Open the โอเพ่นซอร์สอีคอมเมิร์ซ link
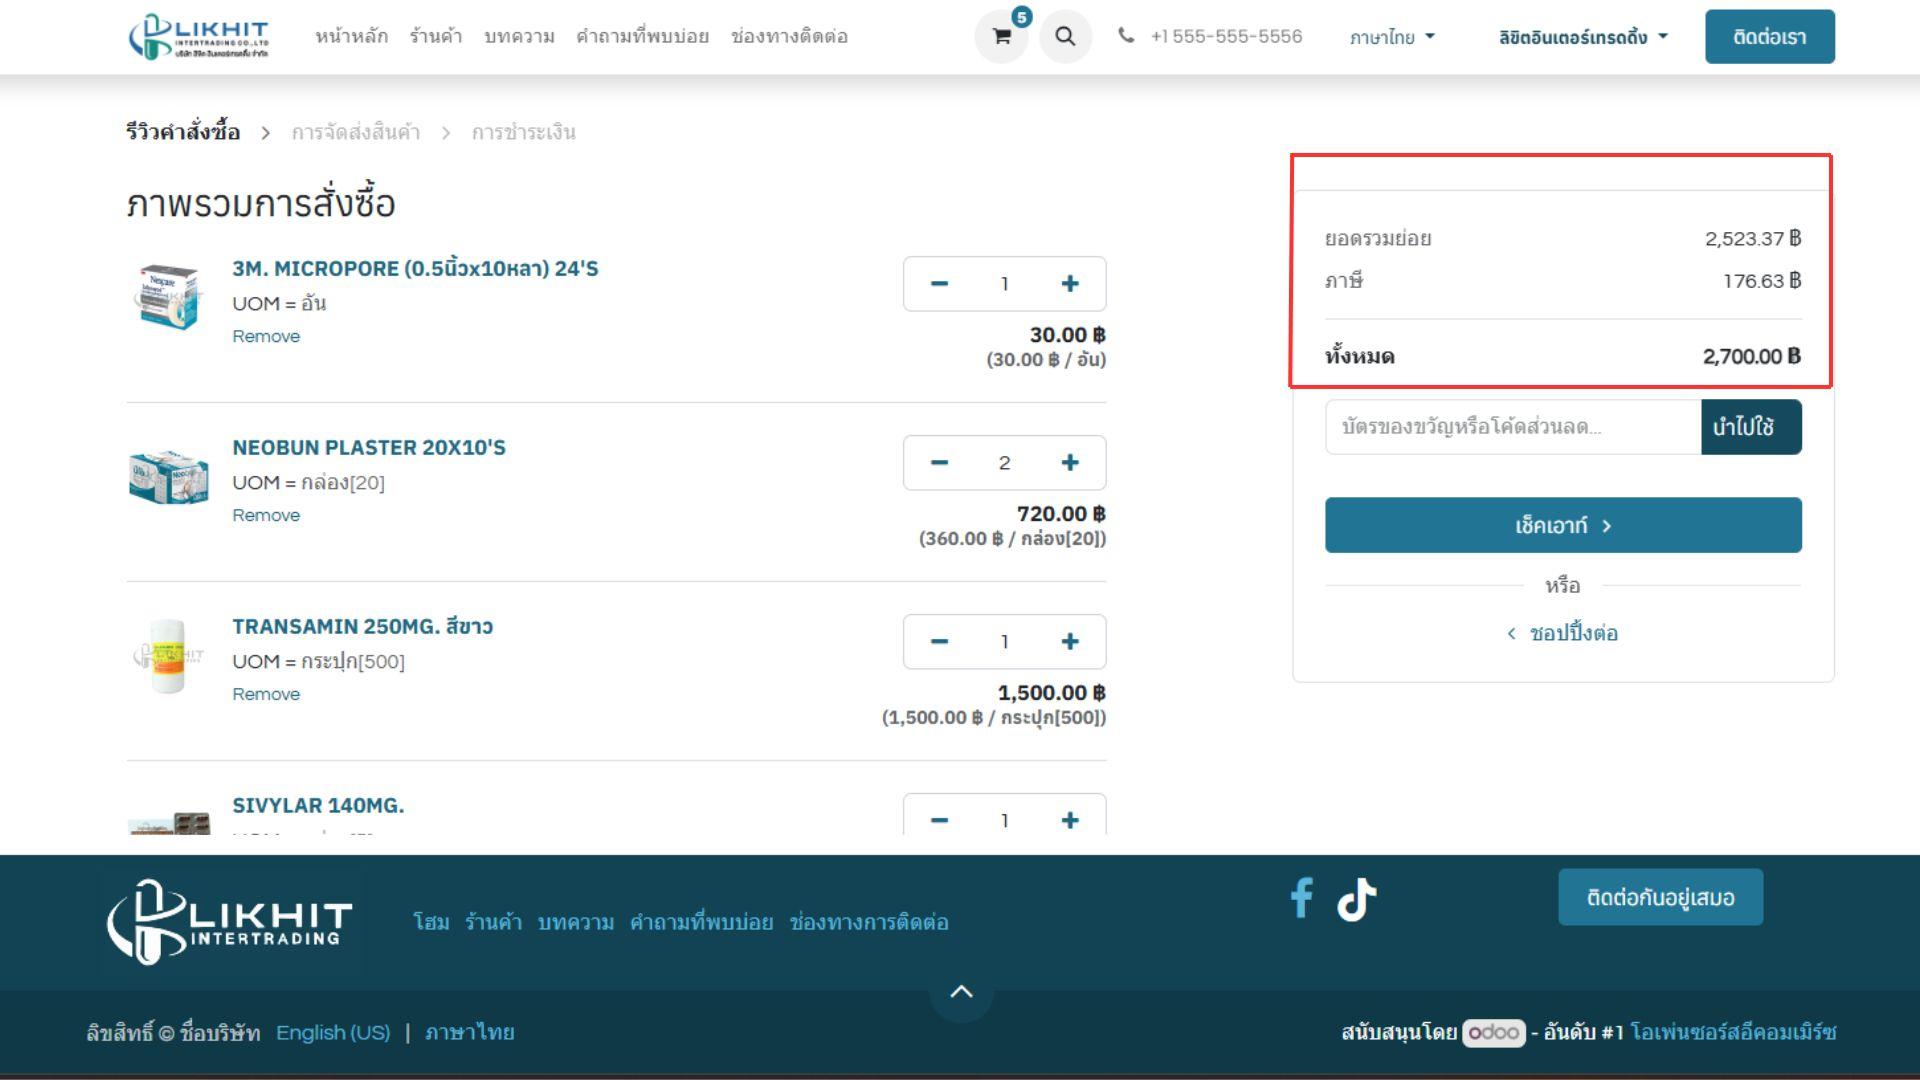1920x1080 pixels. click(x=1733, y=1032)
